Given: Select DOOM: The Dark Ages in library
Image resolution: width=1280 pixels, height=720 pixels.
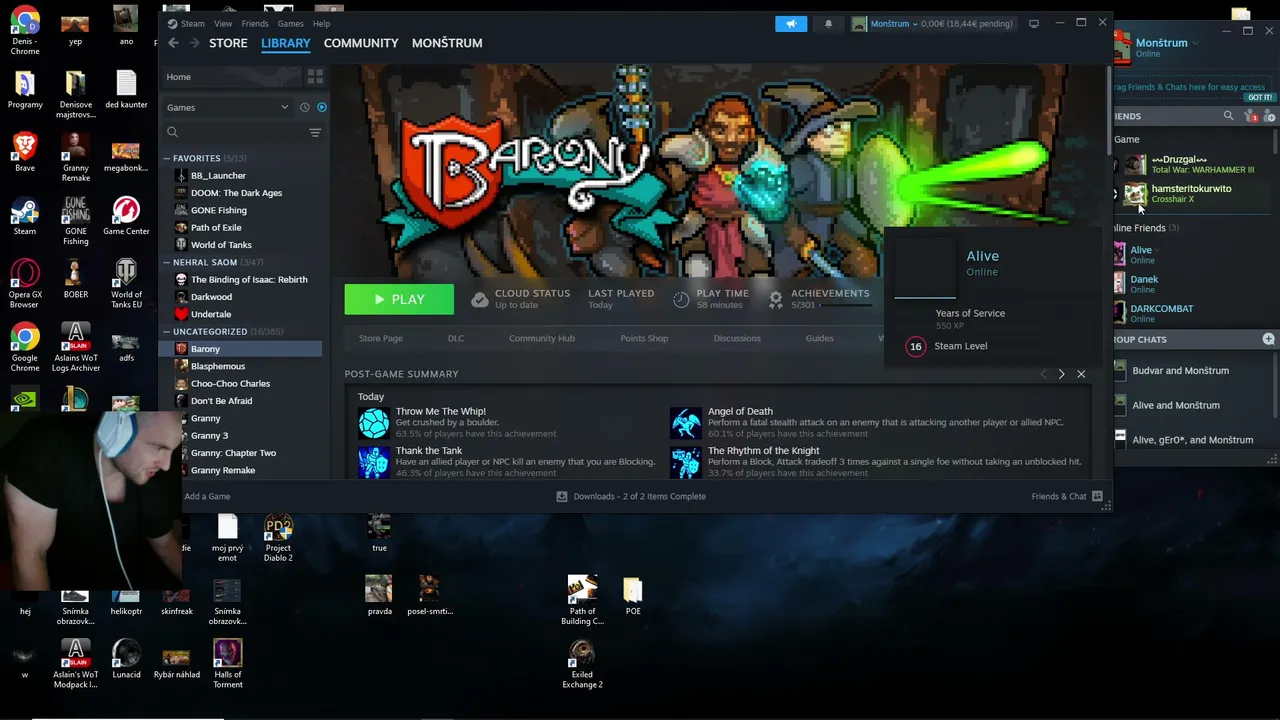Looking at the screenshot, I should coord(236,193).
